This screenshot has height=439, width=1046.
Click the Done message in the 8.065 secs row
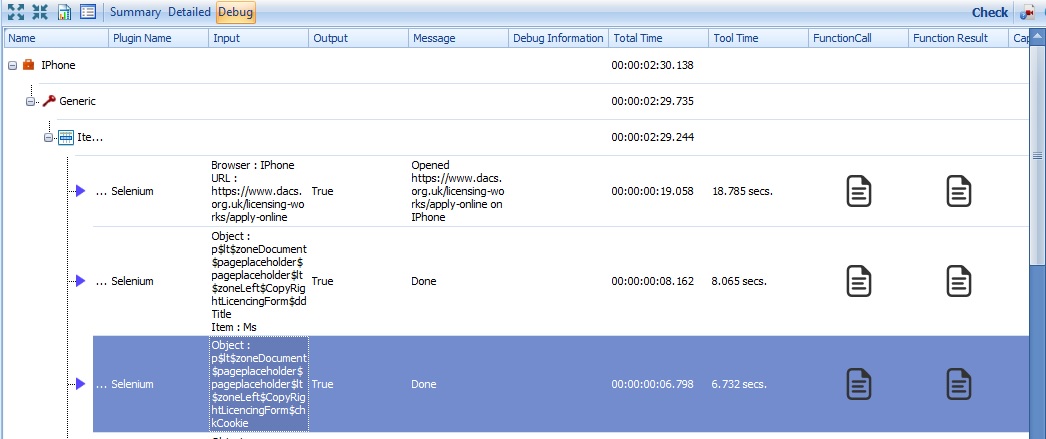tap(424, 281)
